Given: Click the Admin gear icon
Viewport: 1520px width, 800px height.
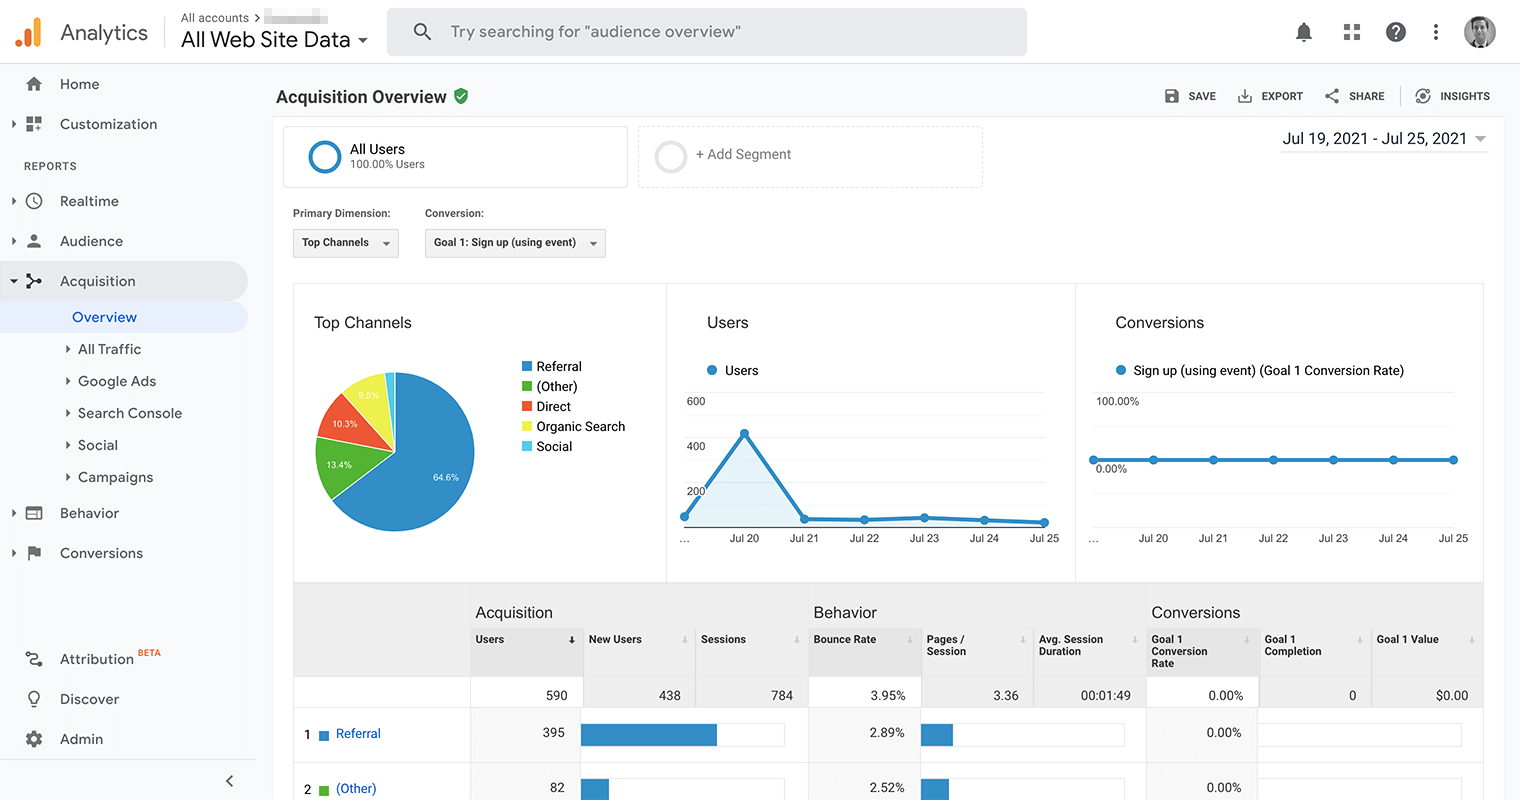Looking at the screenshot, I should tap(34, 739).
